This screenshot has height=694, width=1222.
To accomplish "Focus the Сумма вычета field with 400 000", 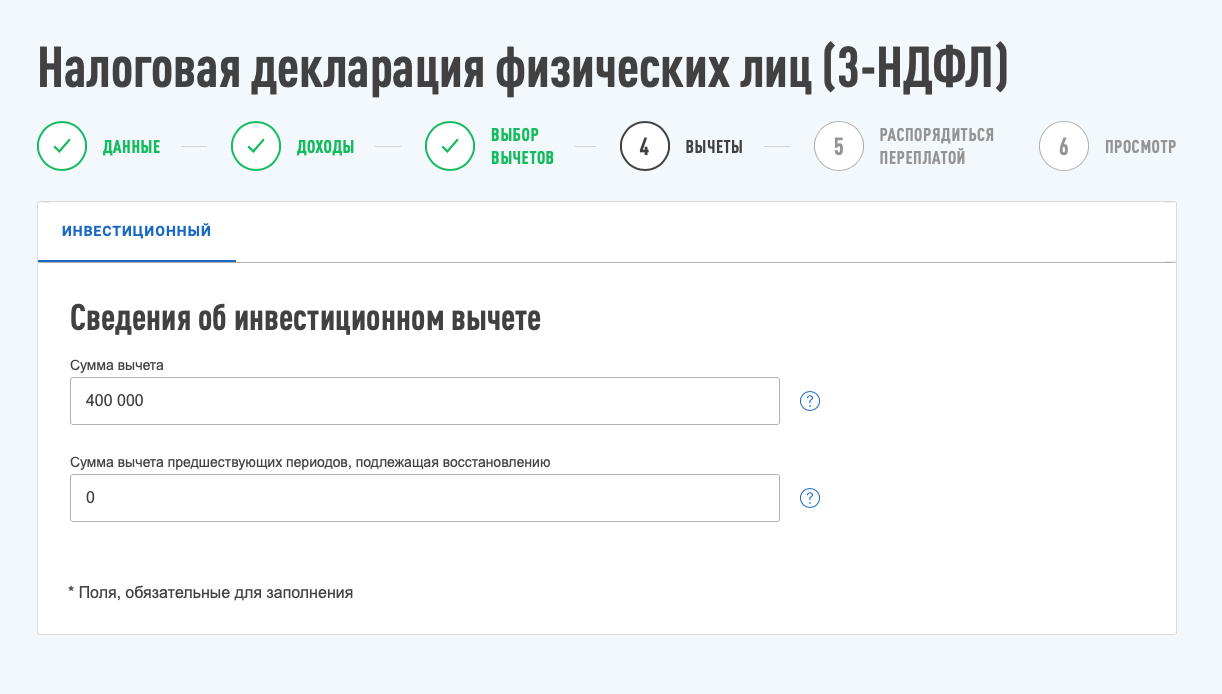I will (x=425, y=401).
